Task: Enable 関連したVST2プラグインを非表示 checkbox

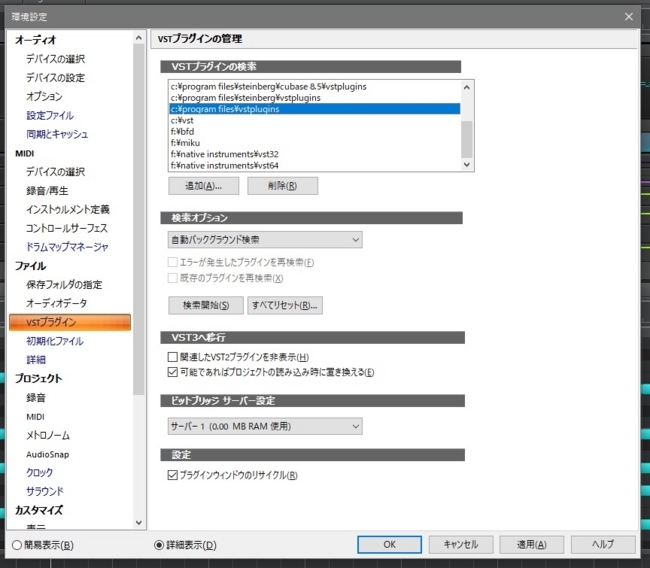Action: click(172, 357)
